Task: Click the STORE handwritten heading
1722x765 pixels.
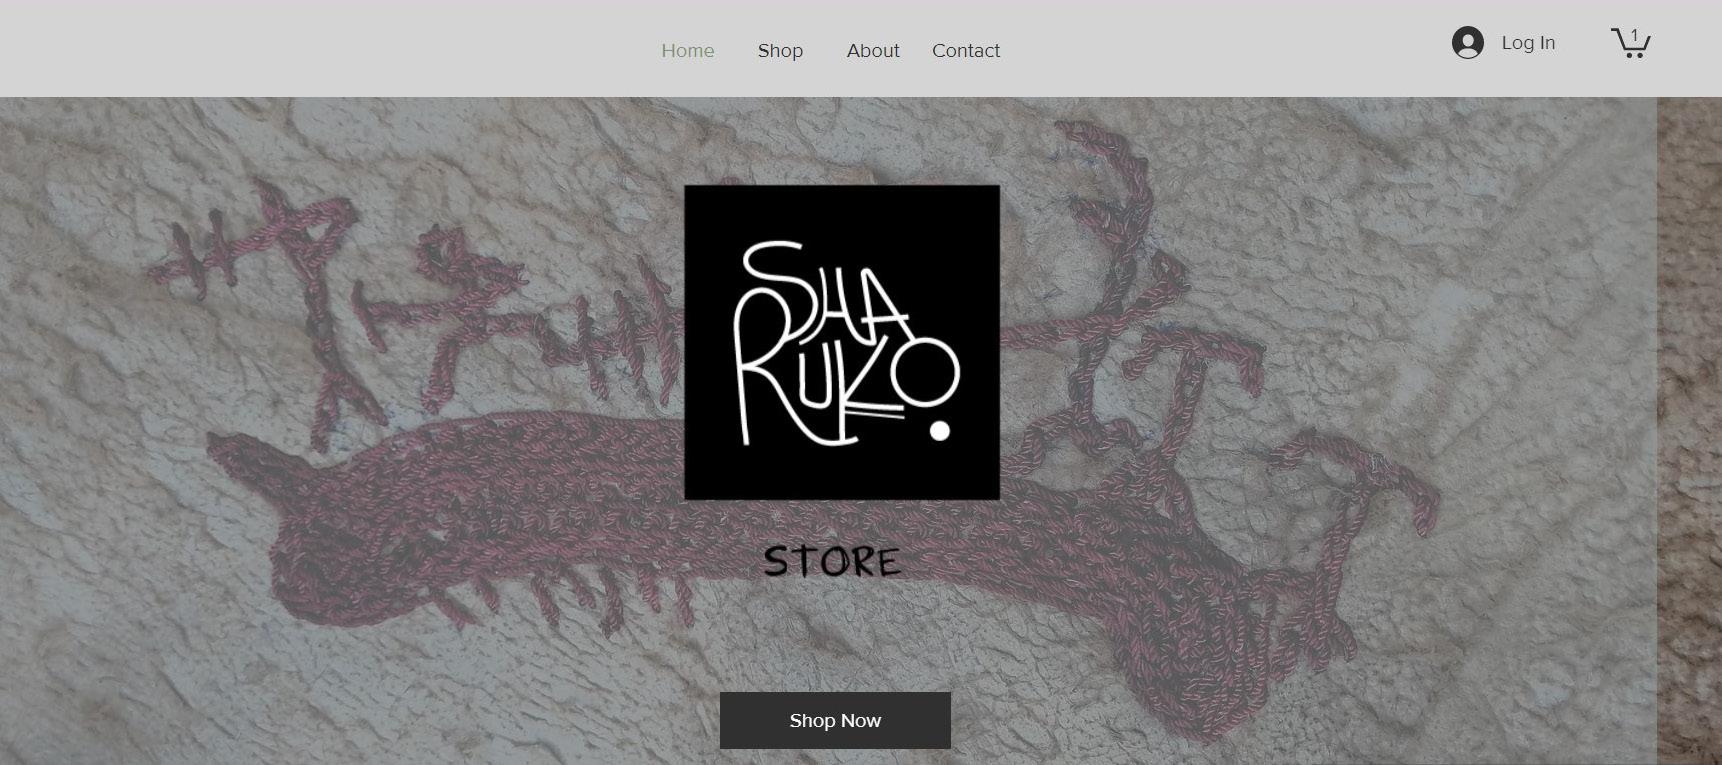Action: coord(832,561)
